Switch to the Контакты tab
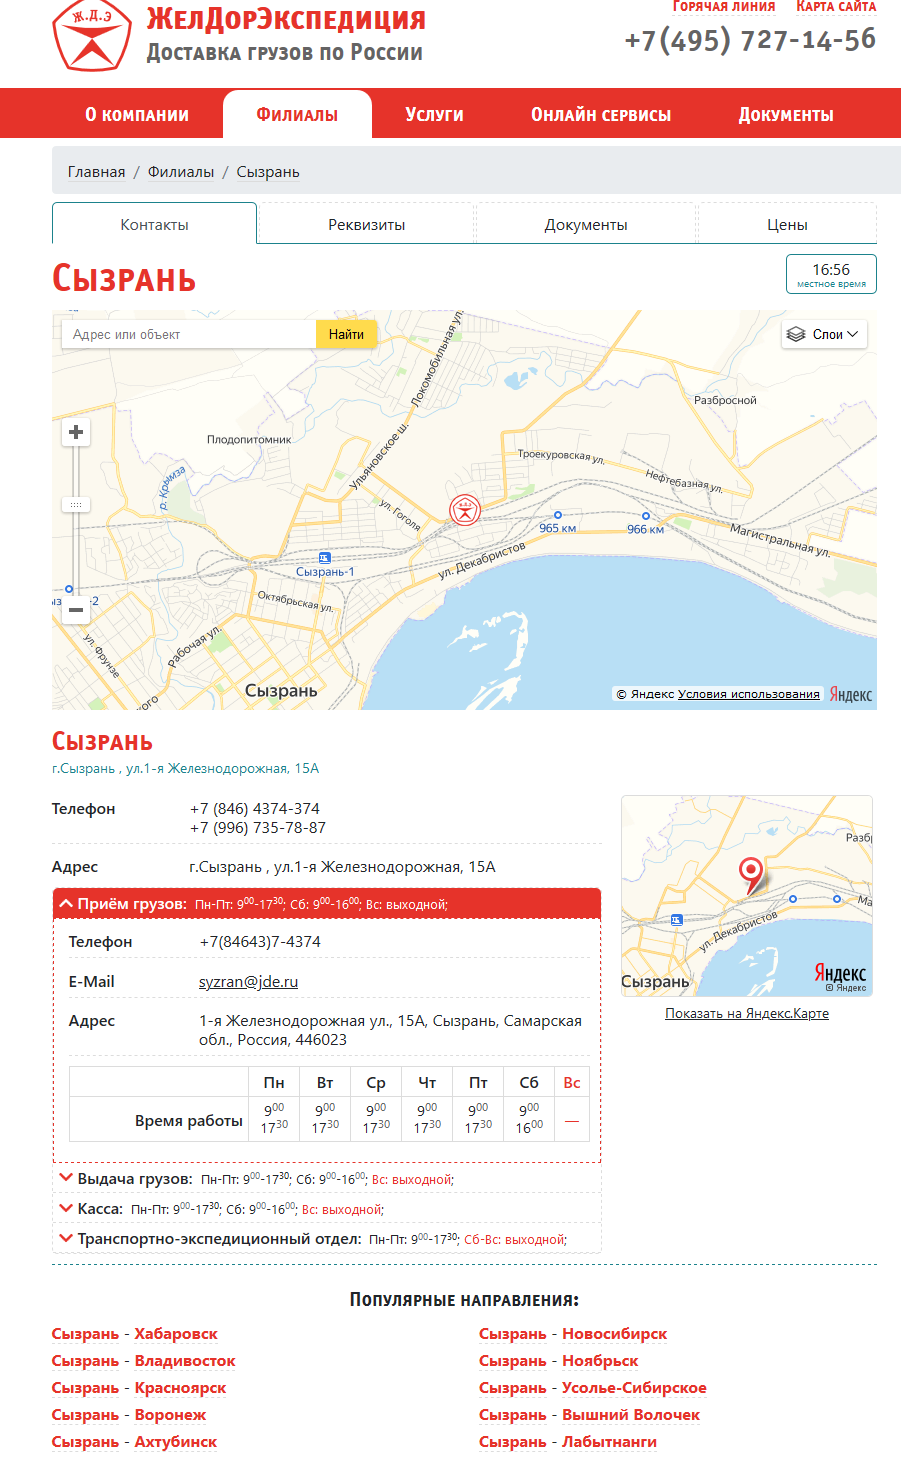The height and width of the screenshot is (1479, 901). coord(154,224)
